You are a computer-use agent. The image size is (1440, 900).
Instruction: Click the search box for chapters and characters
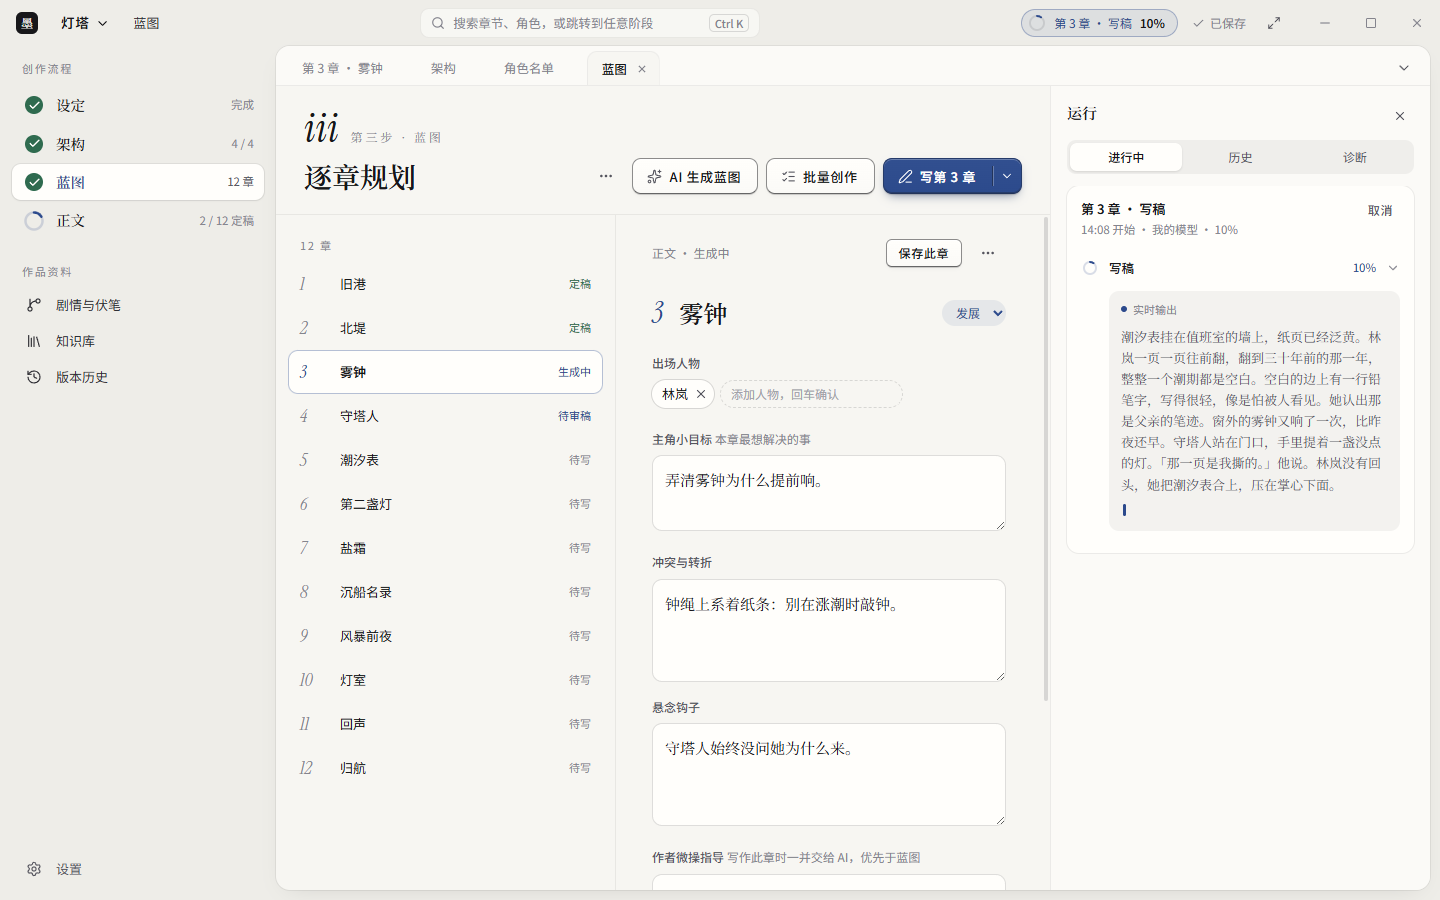click(x=590, y=23)
